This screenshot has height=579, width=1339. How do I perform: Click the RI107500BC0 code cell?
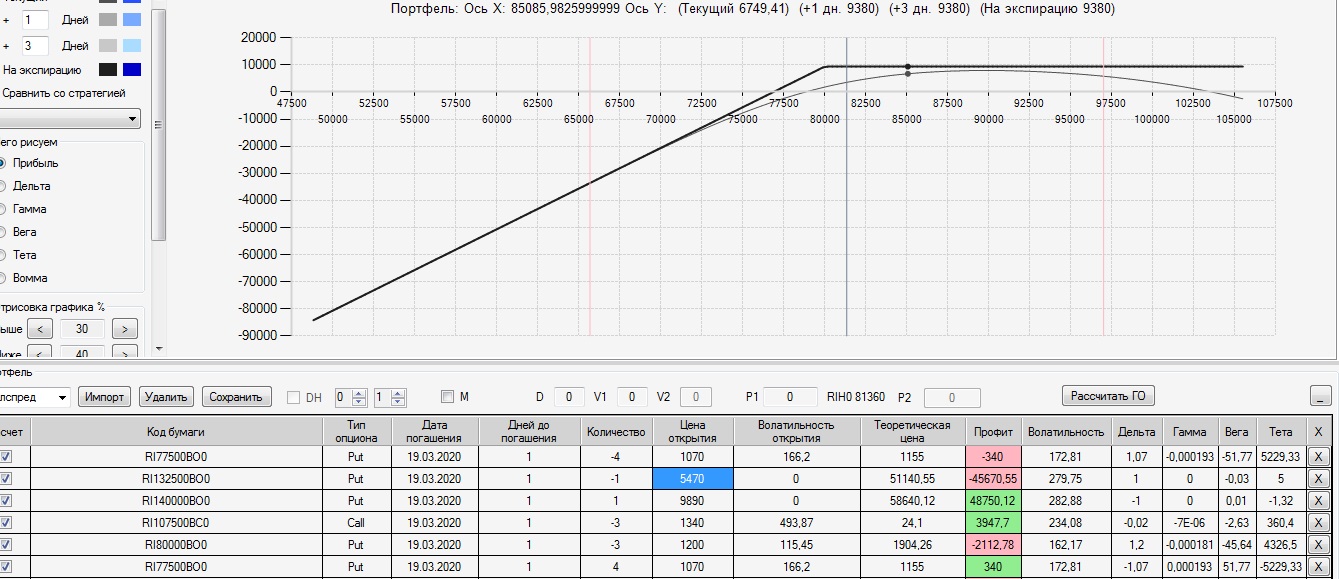point(176,523)
